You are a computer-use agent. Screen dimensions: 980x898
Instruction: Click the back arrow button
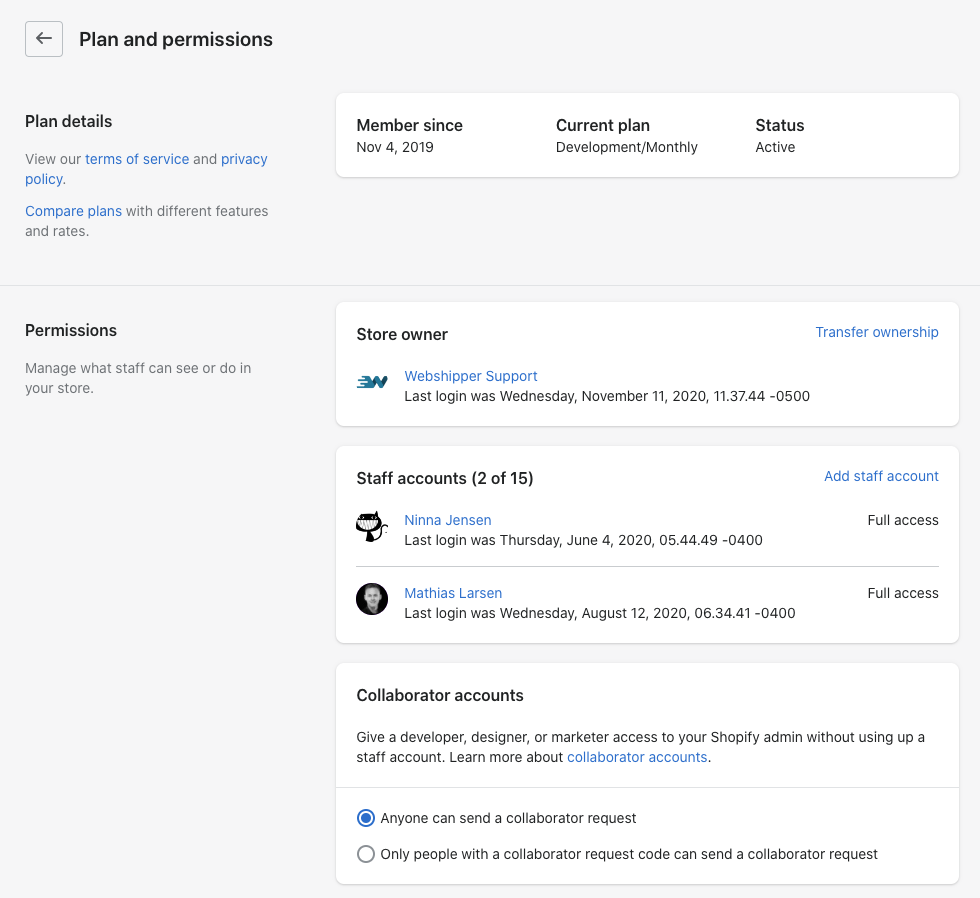click(x=44, y=39)
